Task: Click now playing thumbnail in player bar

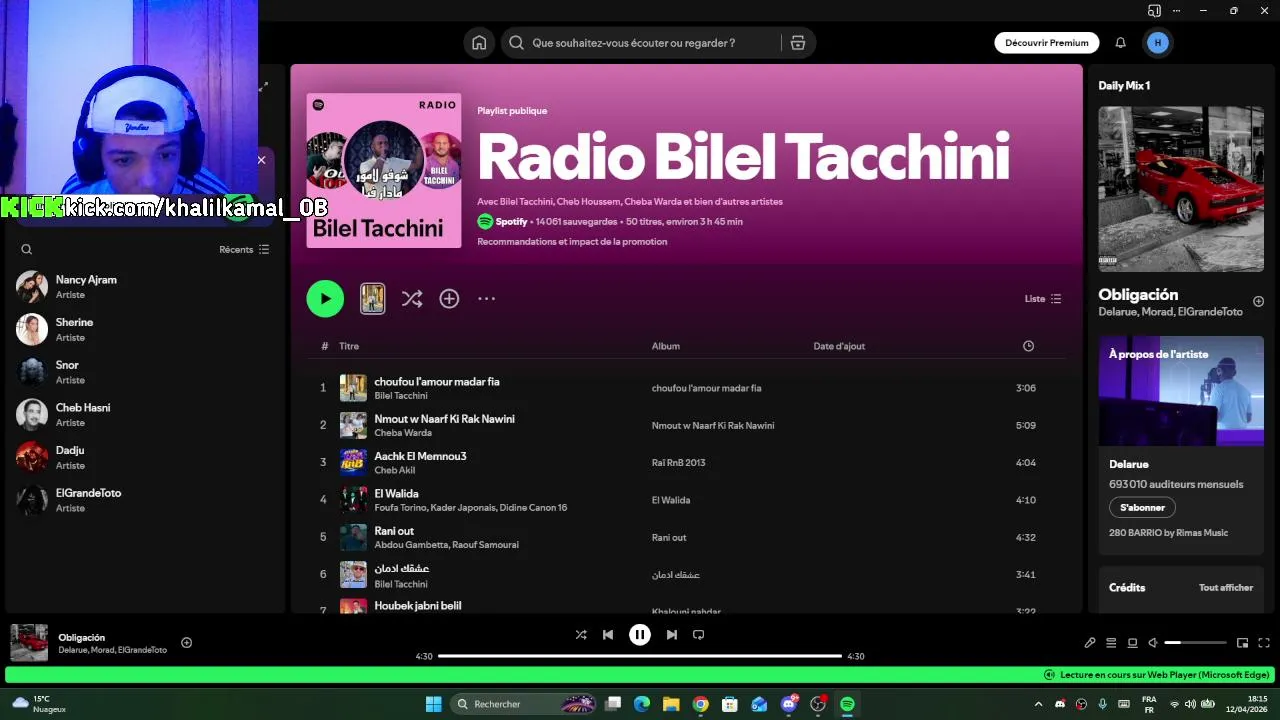Action: [29, 643]
